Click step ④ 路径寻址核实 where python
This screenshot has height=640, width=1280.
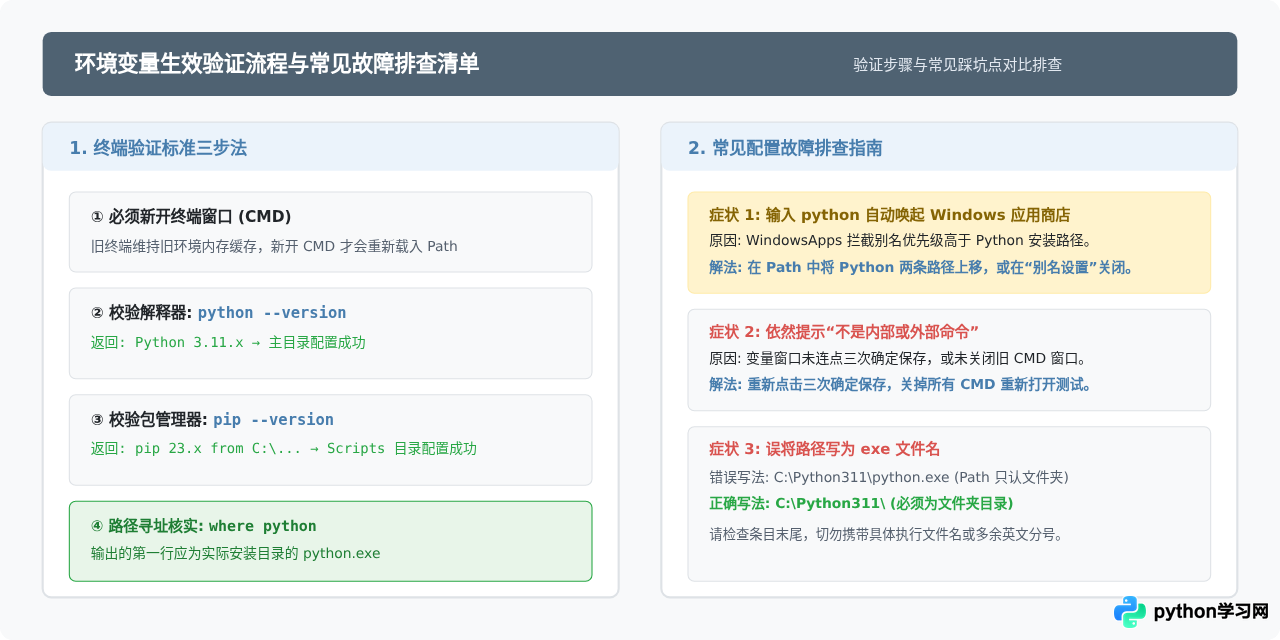(x=203, y=525)
